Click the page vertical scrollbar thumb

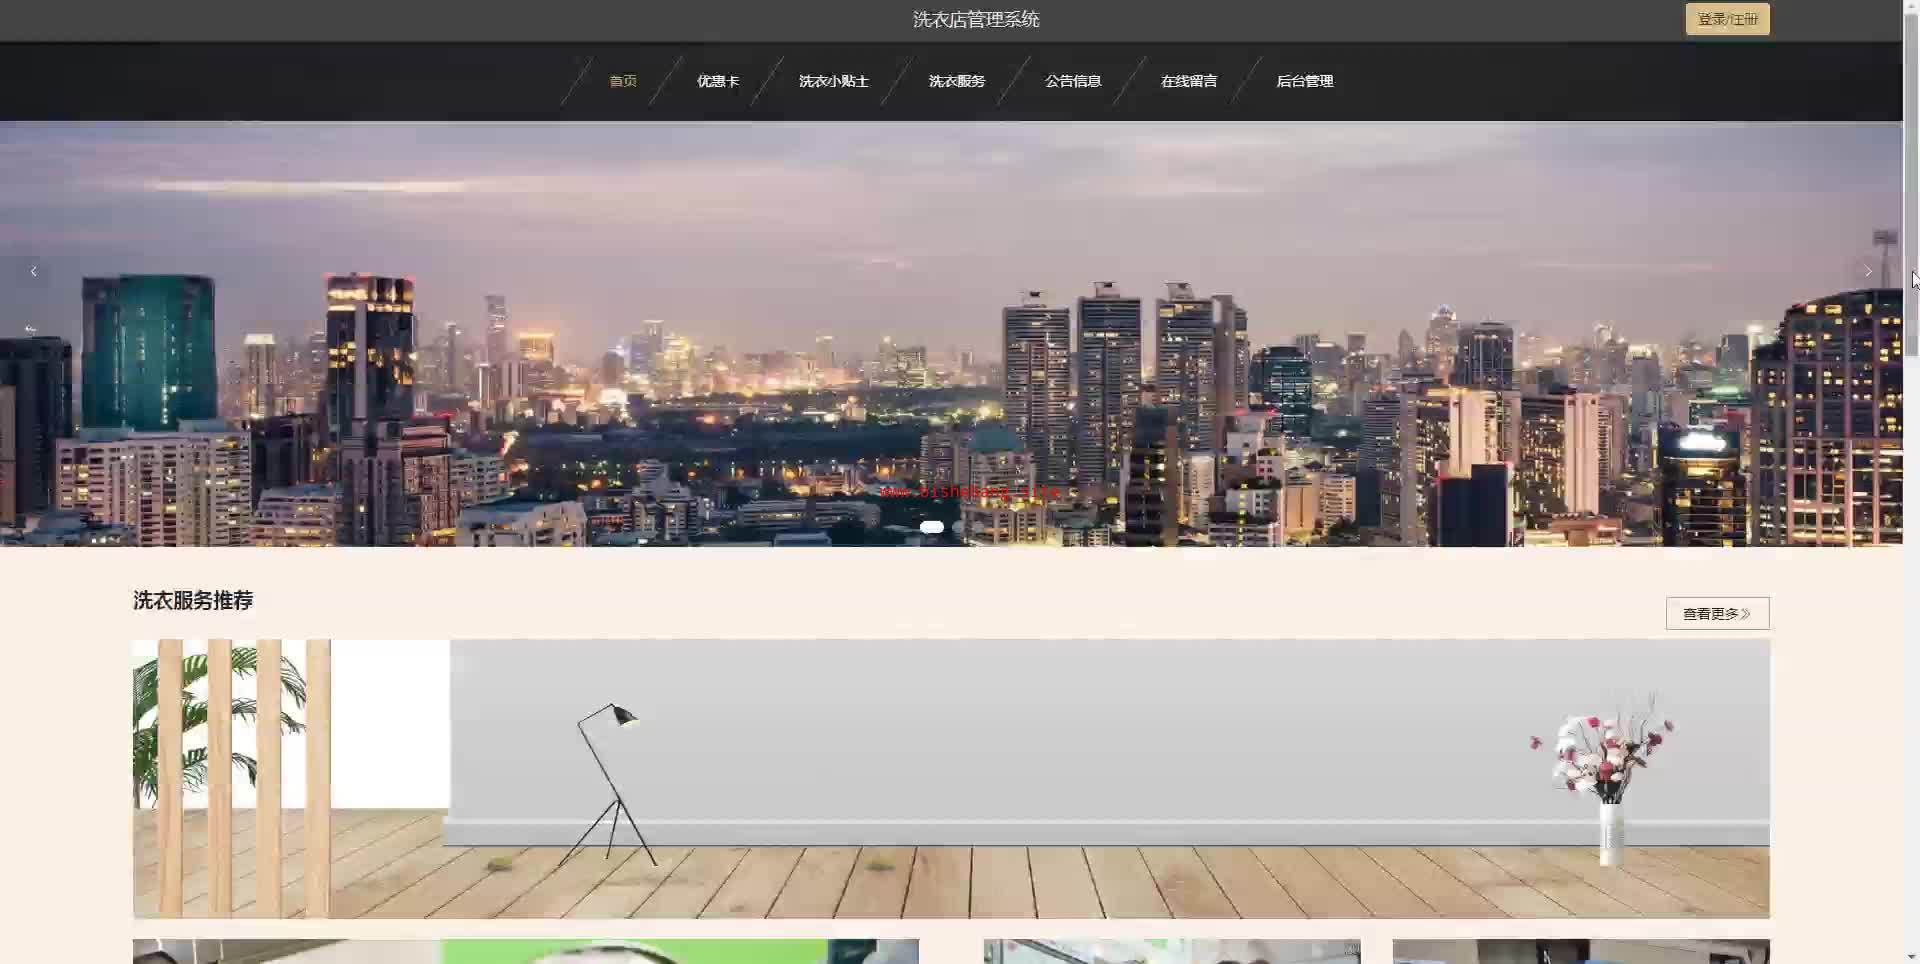tap(1911, 185)
